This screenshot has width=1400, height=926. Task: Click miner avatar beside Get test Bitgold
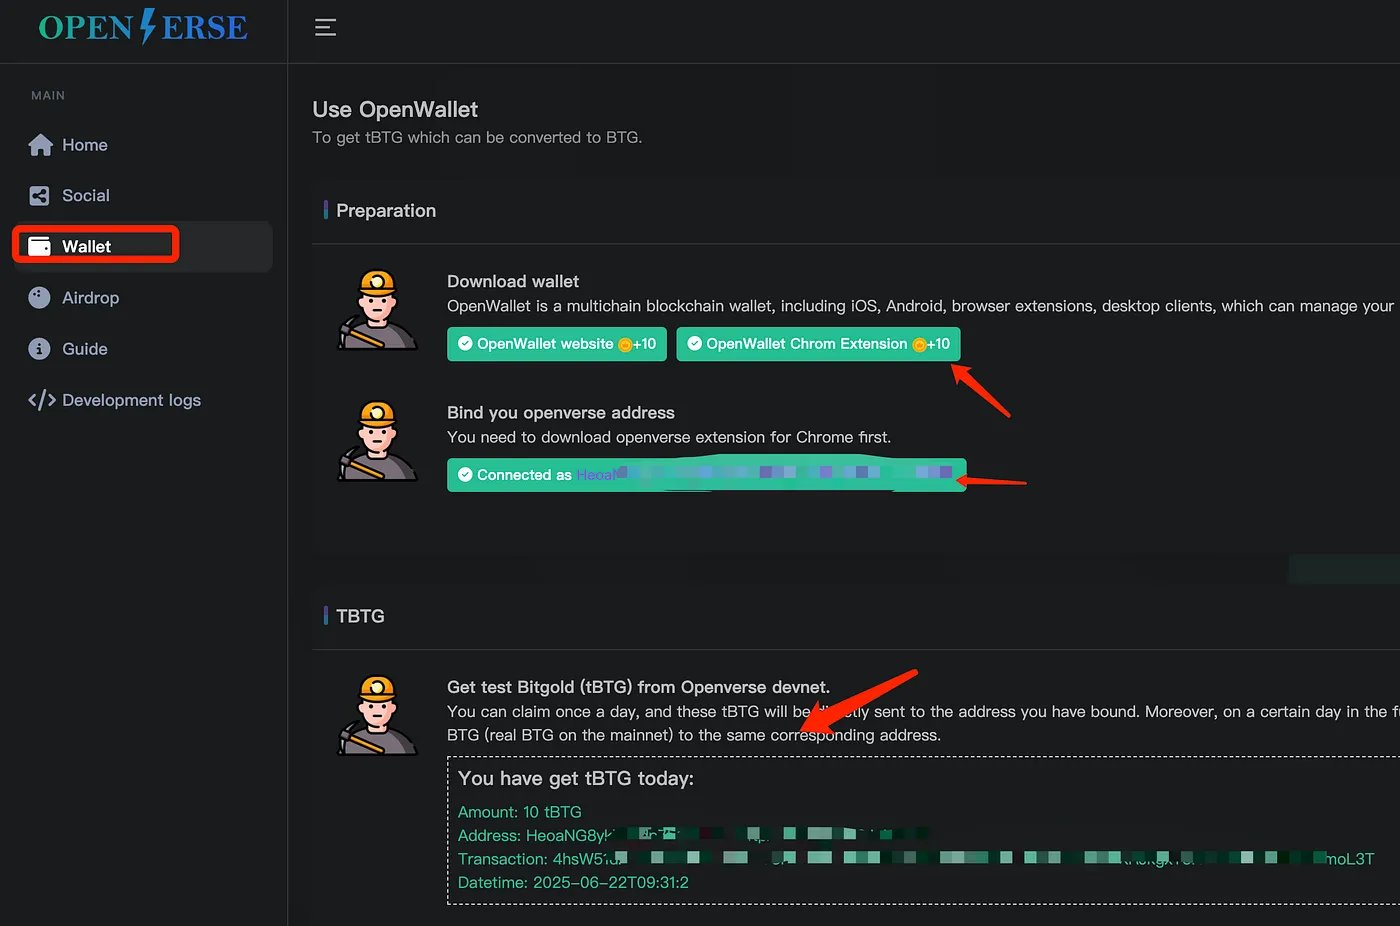pyautogui.click(x=377, y=715)
